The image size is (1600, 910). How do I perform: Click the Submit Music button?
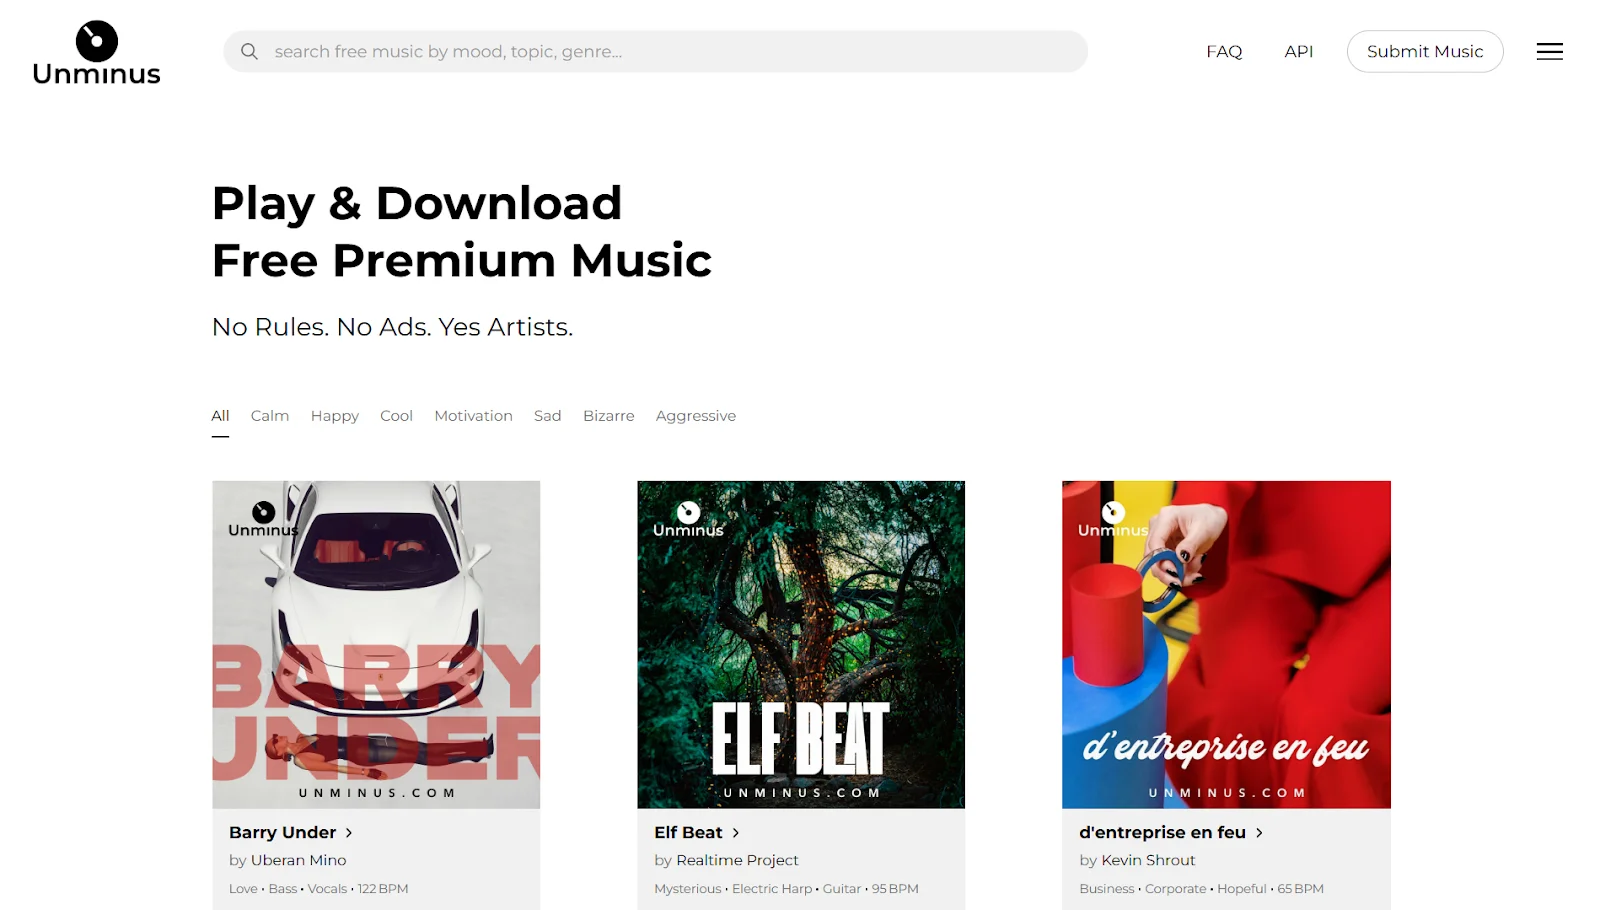(x=1424, y=51)
